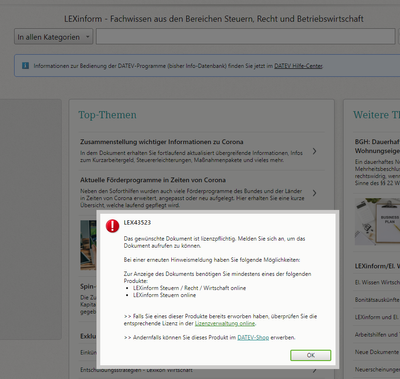Screen dimensions: 400x379
Task: Expand chevron next to Förderprogramme entry
Action: 314,193
